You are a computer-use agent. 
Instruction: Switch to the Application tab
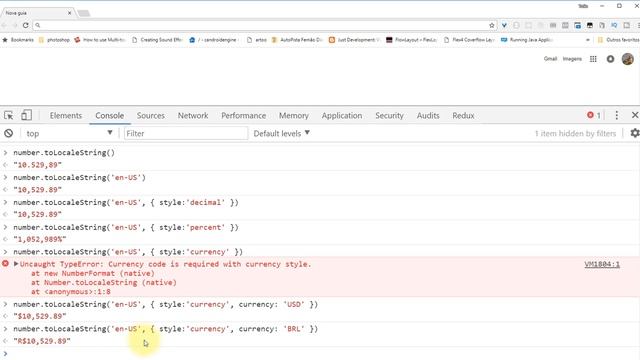[x=342, y=116]
